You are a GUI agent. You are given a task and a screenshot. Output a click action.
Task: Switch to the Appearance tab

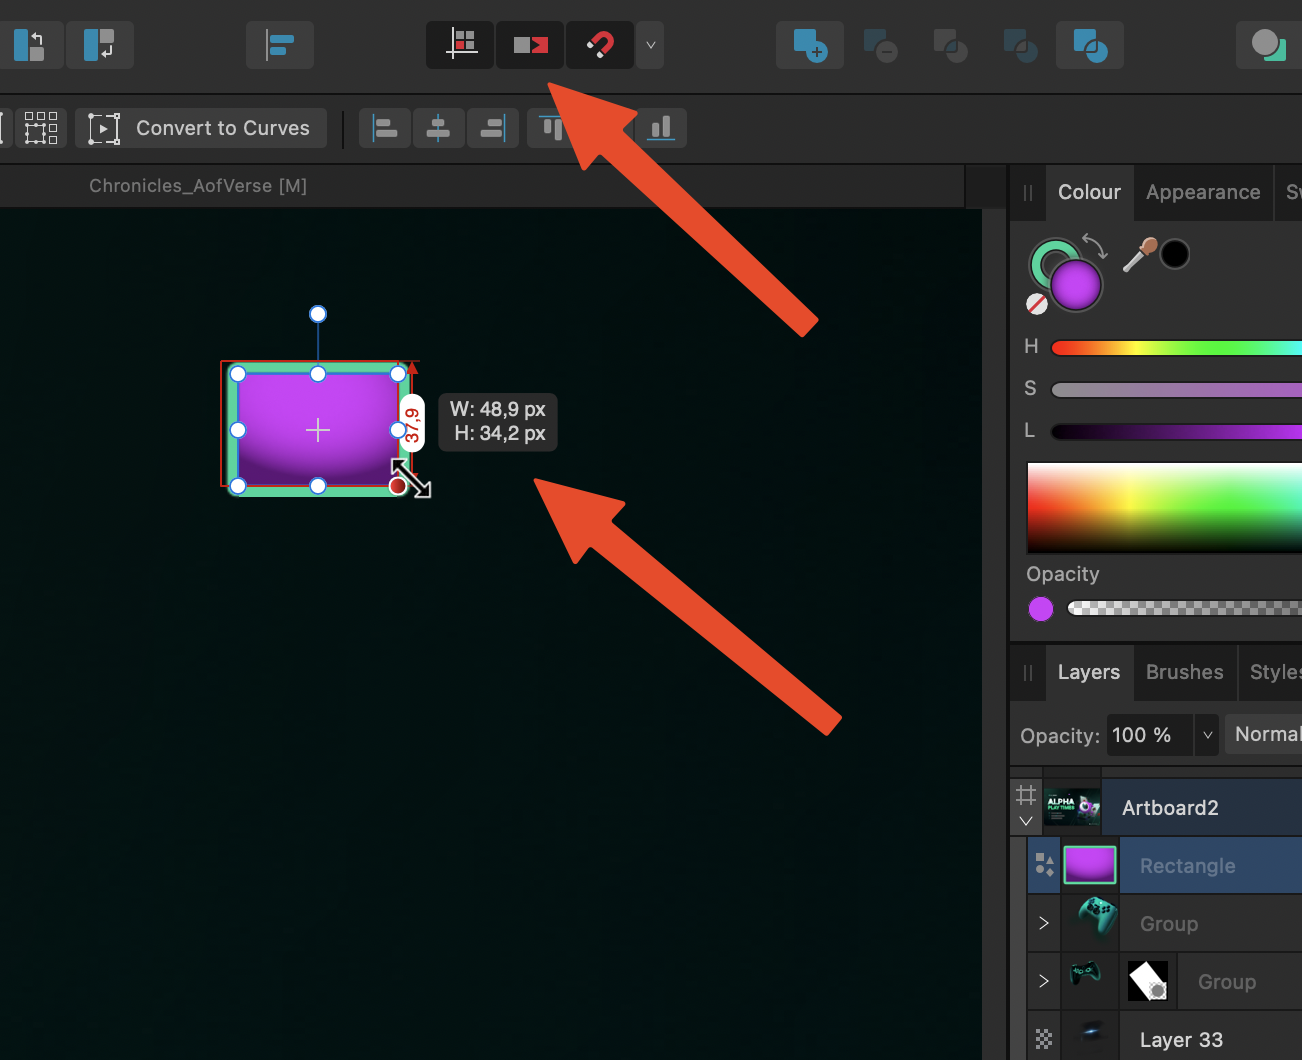(1203, 192)
